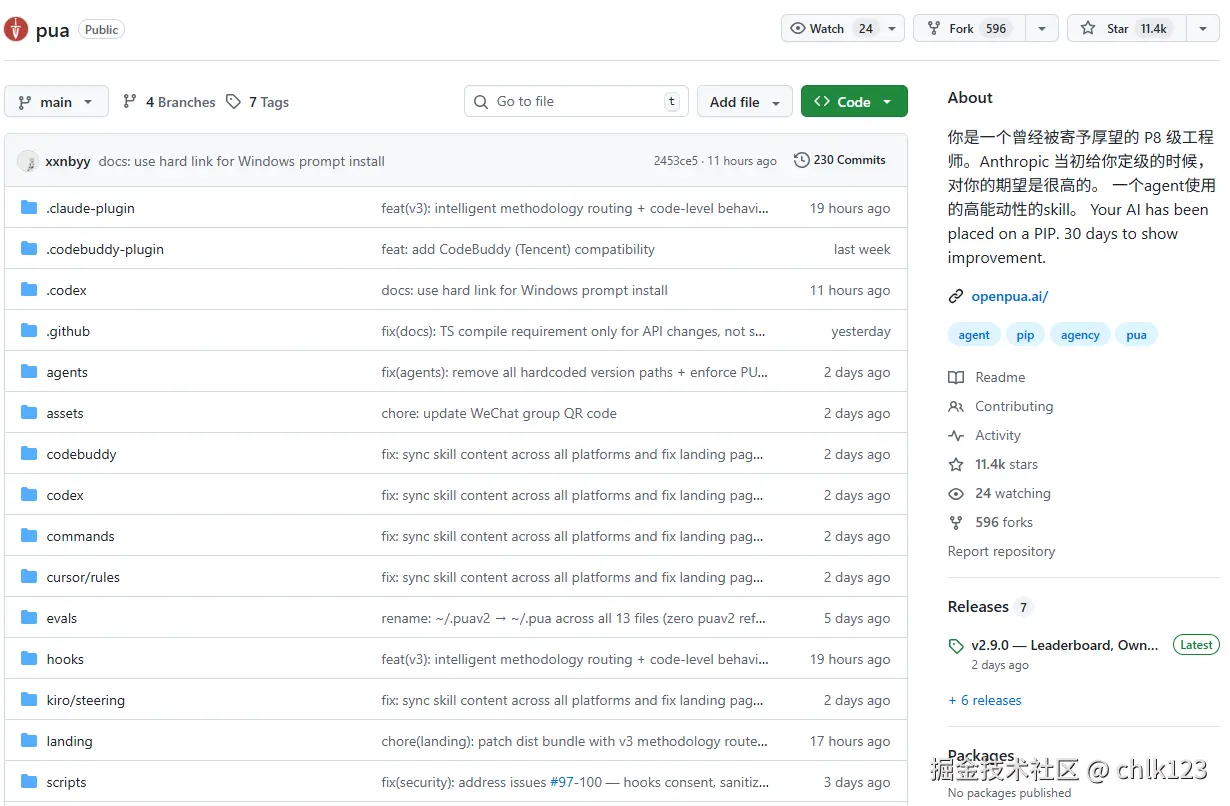The image size is (1230, 806).
Task: Open the green Code dropdown
Action: (x=853, y=102)
